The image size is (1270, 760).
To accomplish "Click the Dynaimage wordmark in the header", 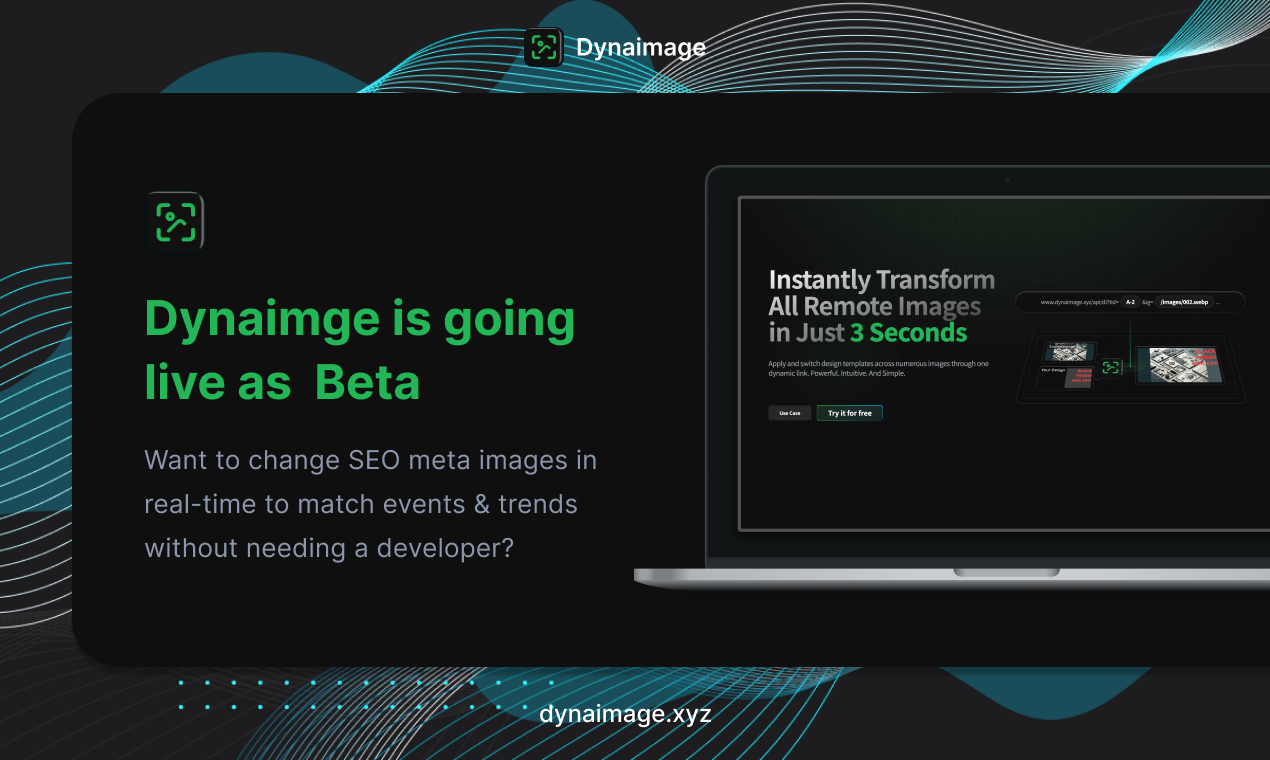I will pos(642,46).
